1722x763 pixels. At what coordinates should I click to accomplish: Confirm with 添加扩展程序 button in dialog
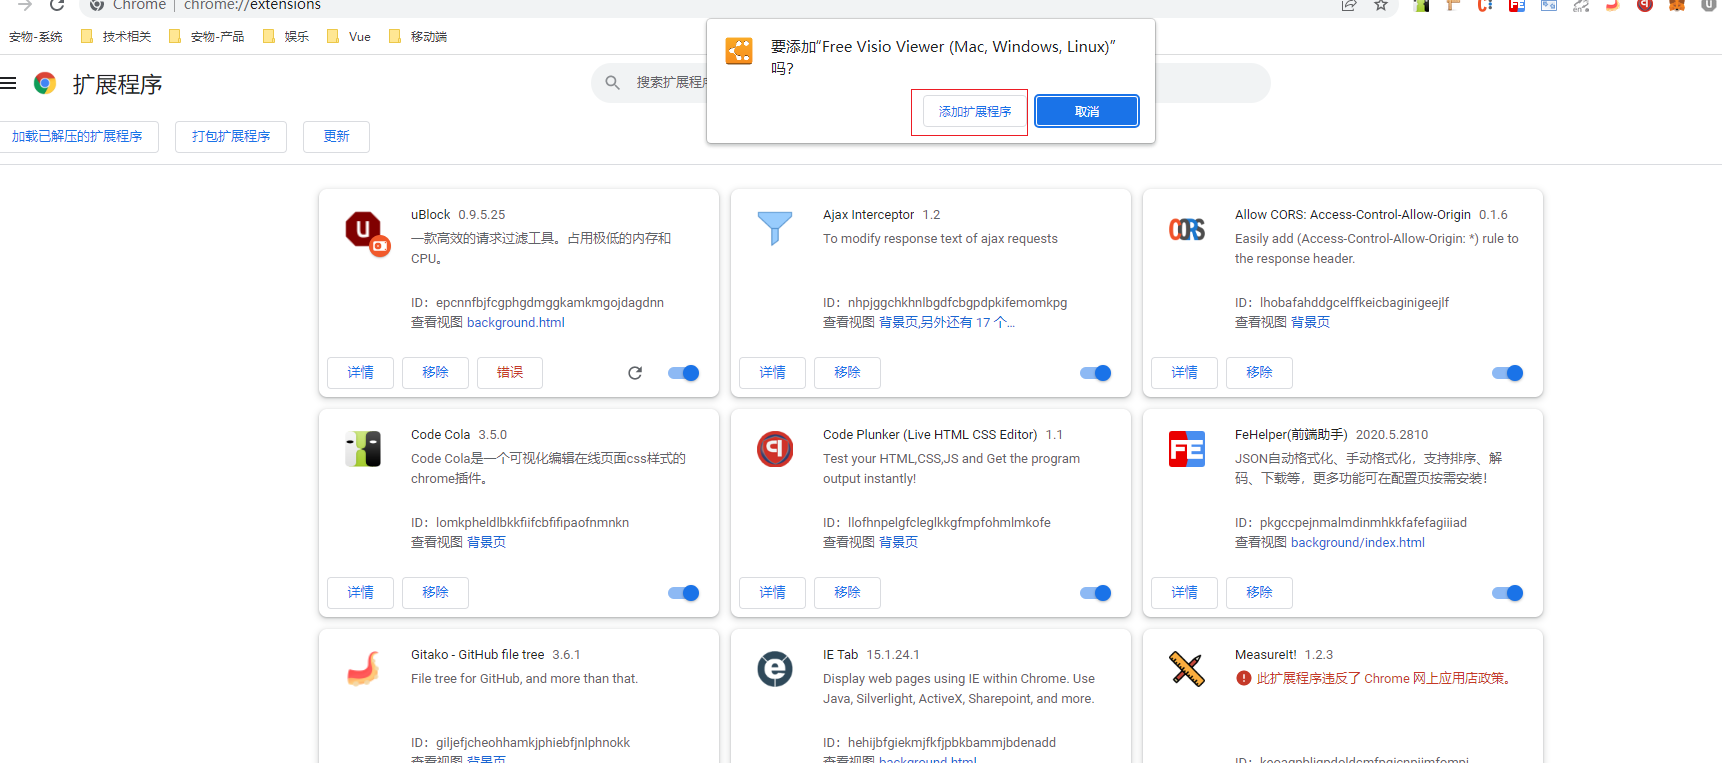coord(975,111)
